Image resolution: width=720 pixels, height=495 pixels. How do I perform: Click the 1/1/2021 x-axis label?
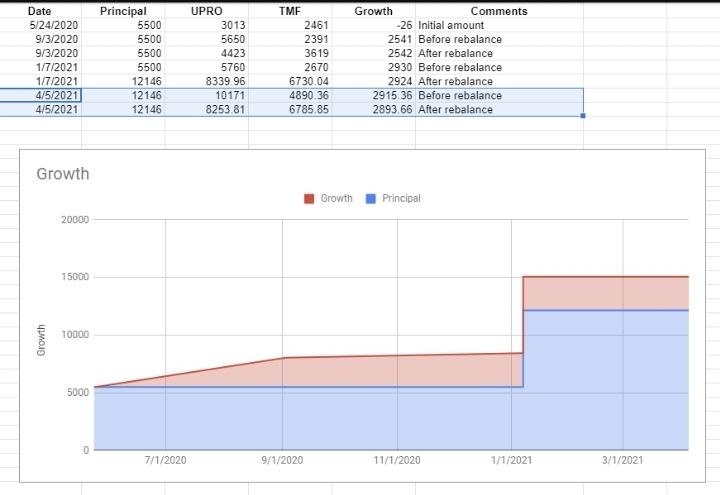pyautogui.click(x=512, y=460)
